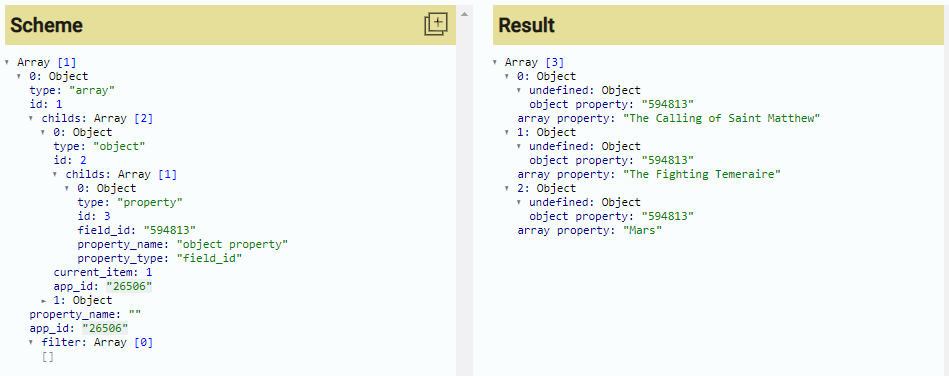
Task: Collapse the "childs: Array [1]" node
Action: pos(55,174)
